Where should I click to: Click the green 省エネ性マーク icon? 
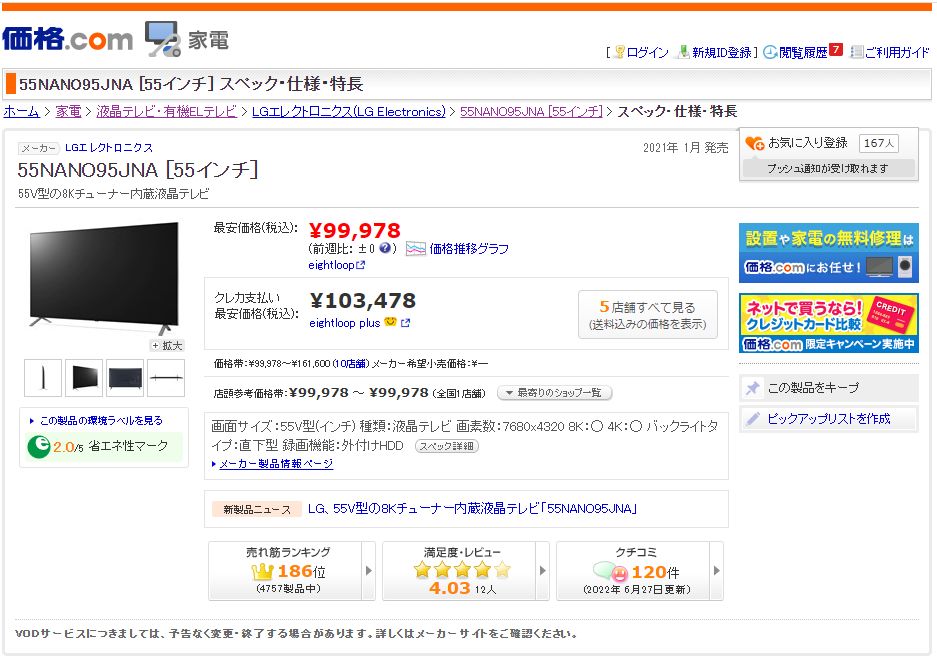pos(39,446)
